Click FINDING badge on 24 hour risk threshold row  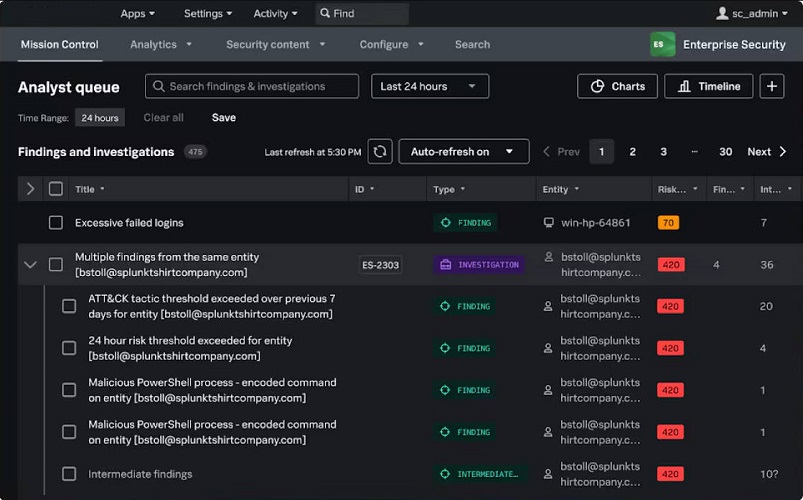pos(465,348)
